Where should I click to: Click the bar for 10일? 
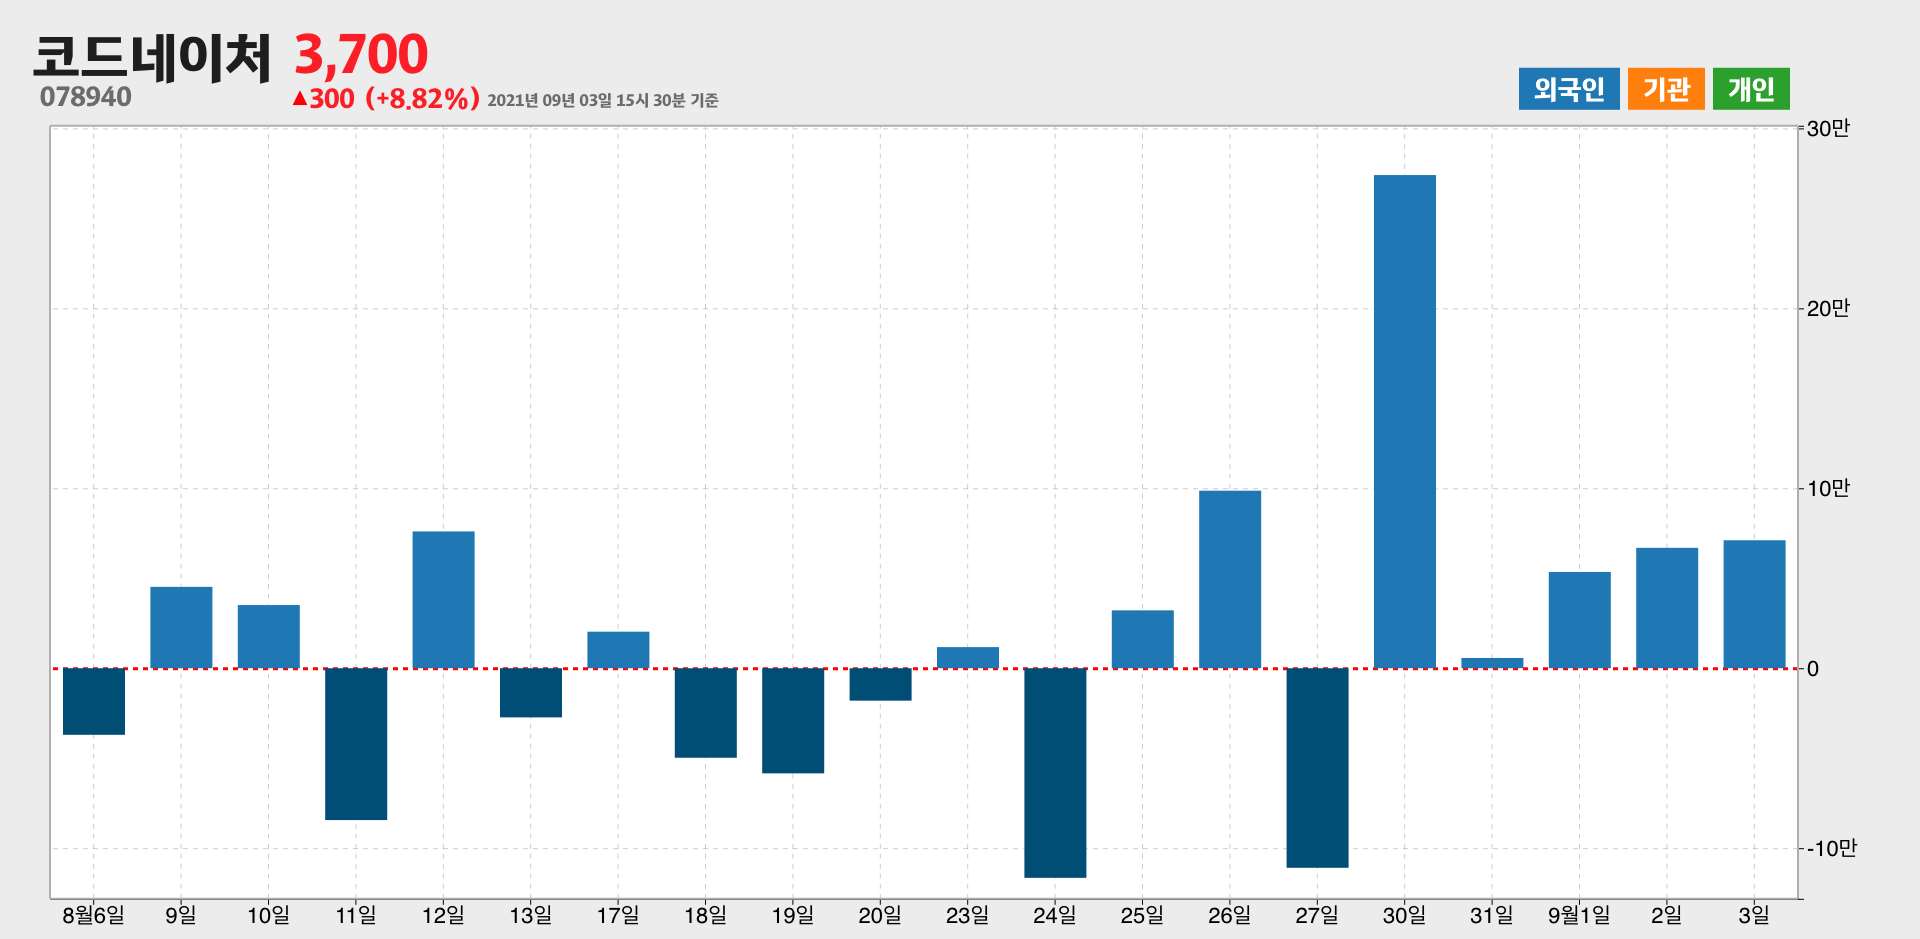click(269, 636)
